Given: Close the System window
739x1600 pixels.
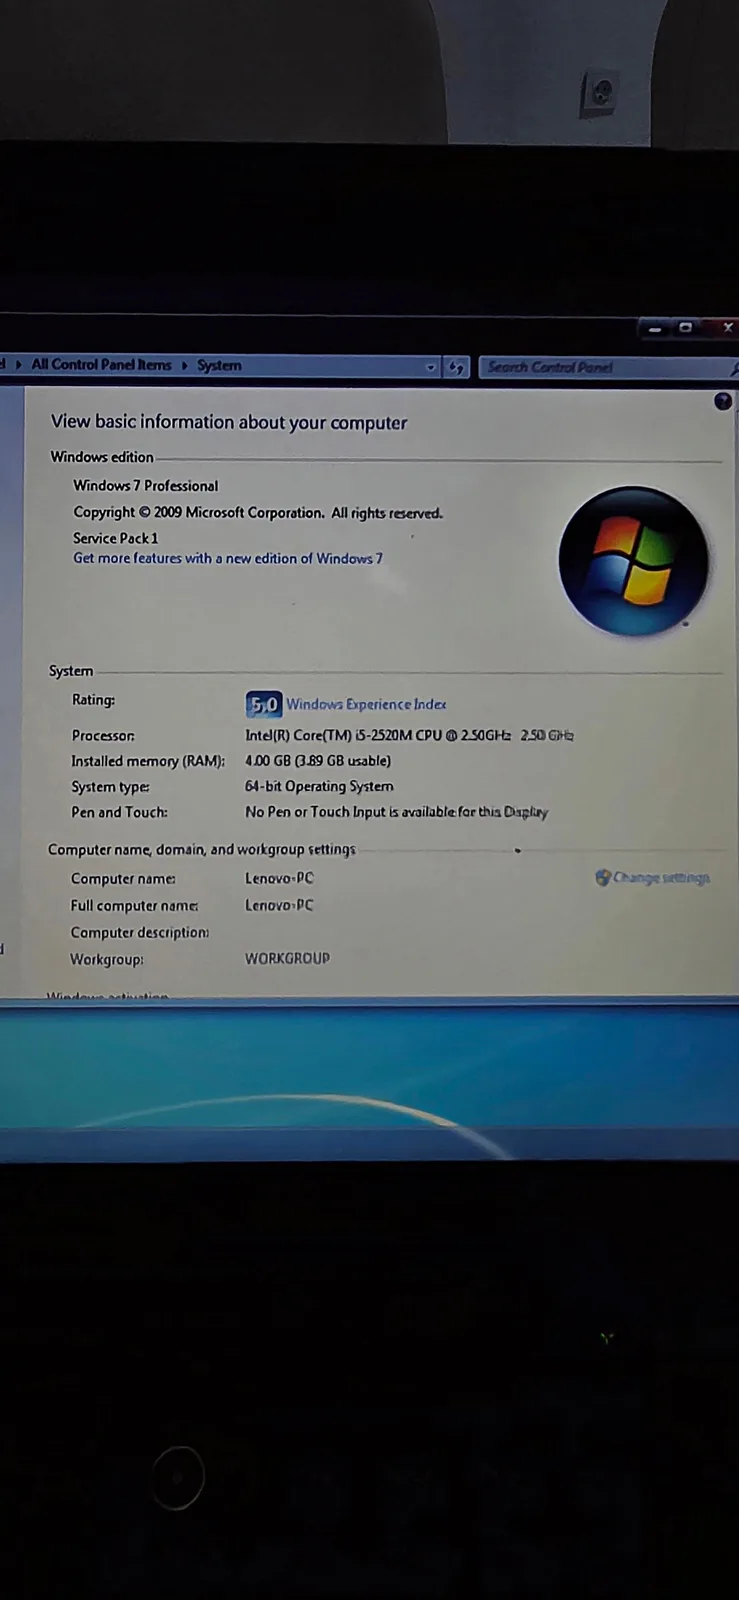Looking at the screenshot, I should point(727,327).
